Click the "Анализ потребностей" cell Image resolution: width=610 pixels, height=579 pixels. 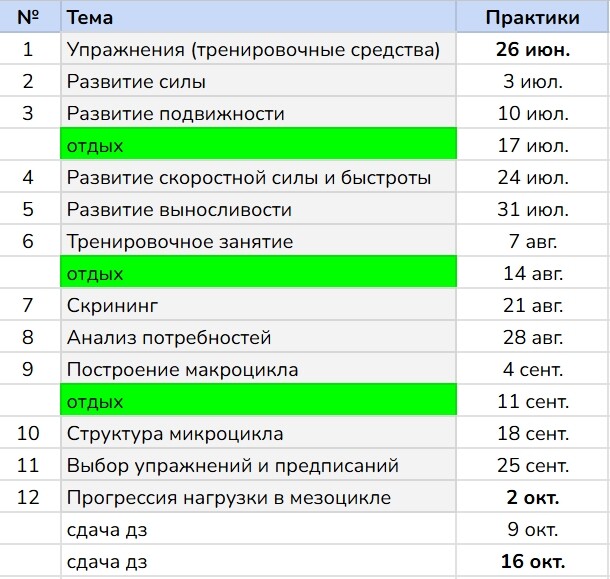(x=258, y=338)
